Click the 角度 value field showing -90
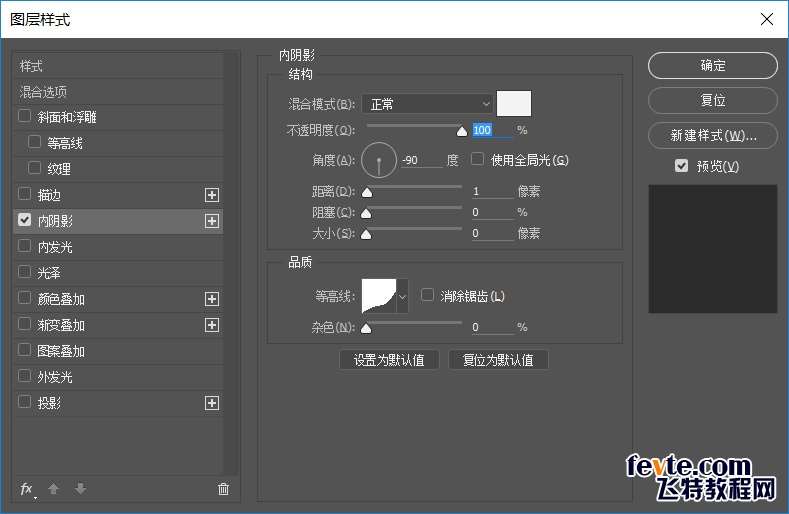789x514 pixels. pos(422,161)
